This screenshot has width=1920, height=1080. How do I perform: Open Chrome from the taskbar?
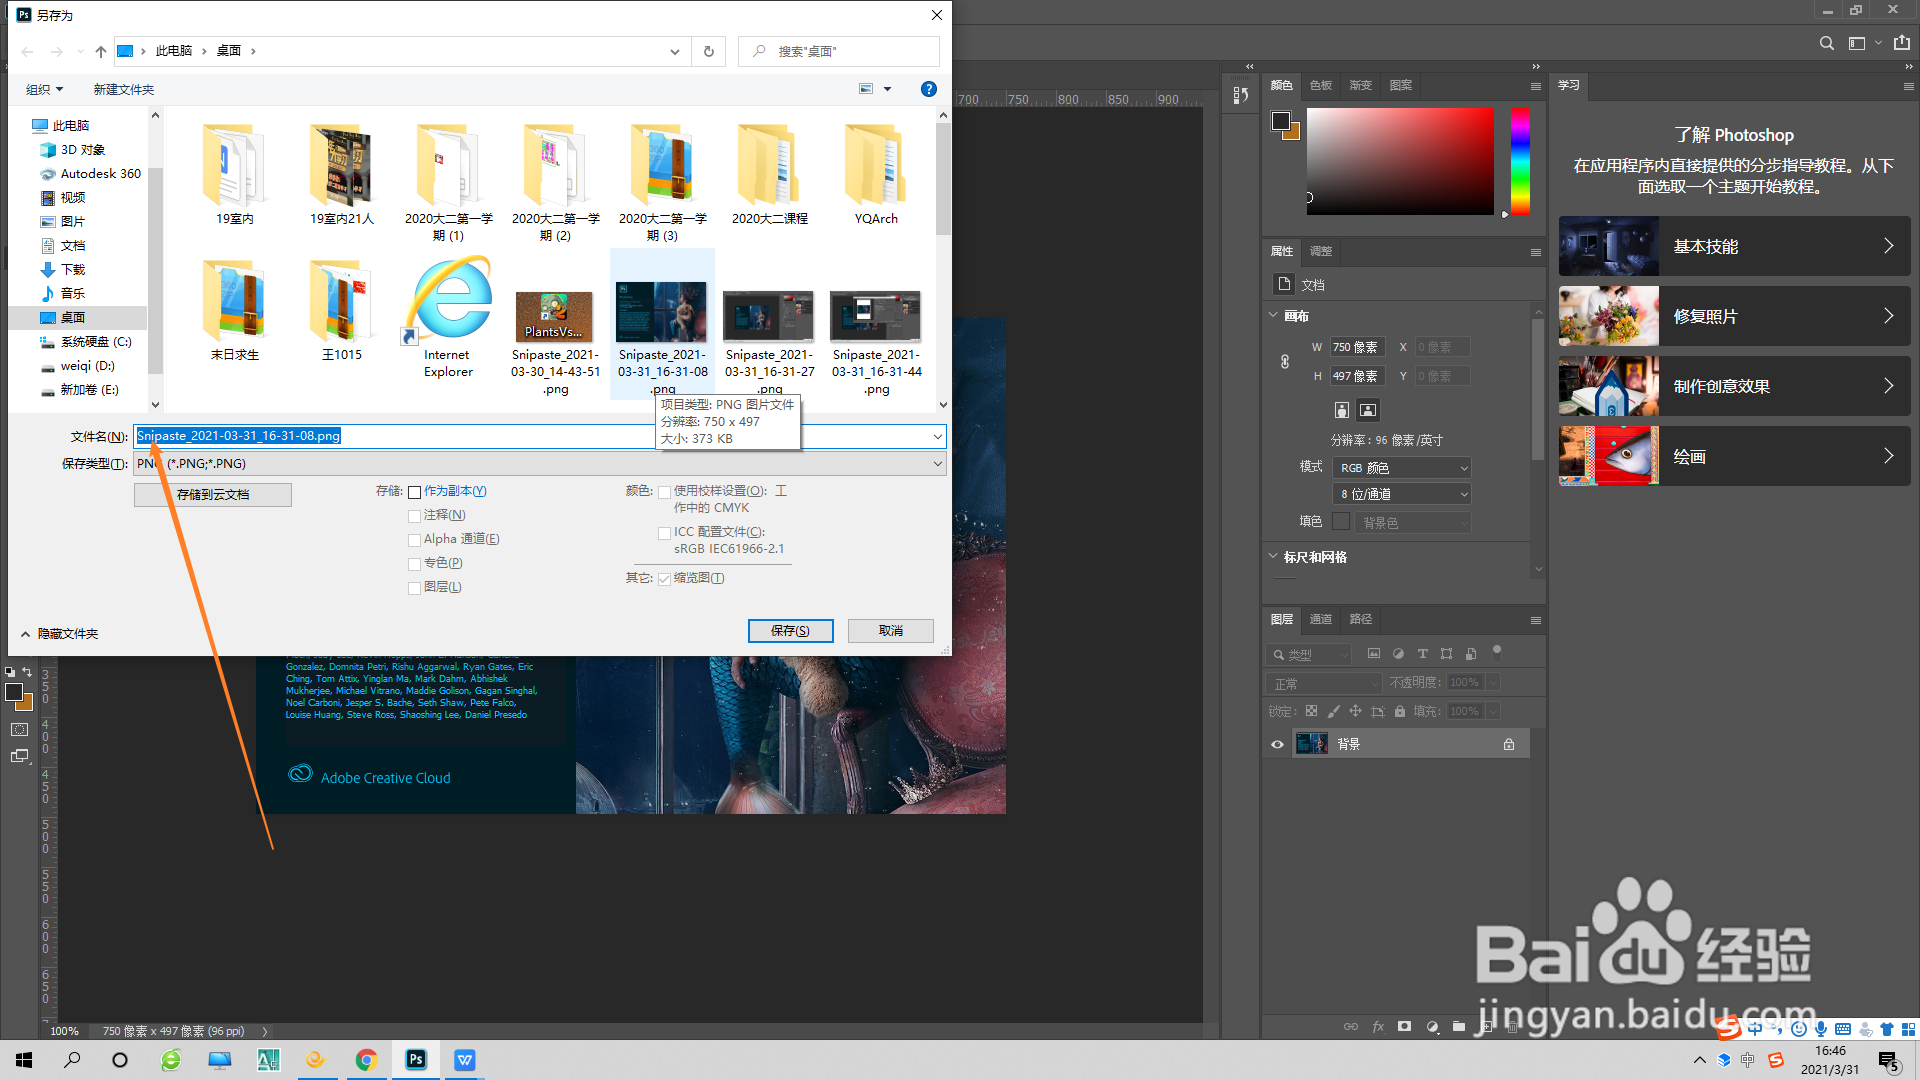coord(366,1060)
